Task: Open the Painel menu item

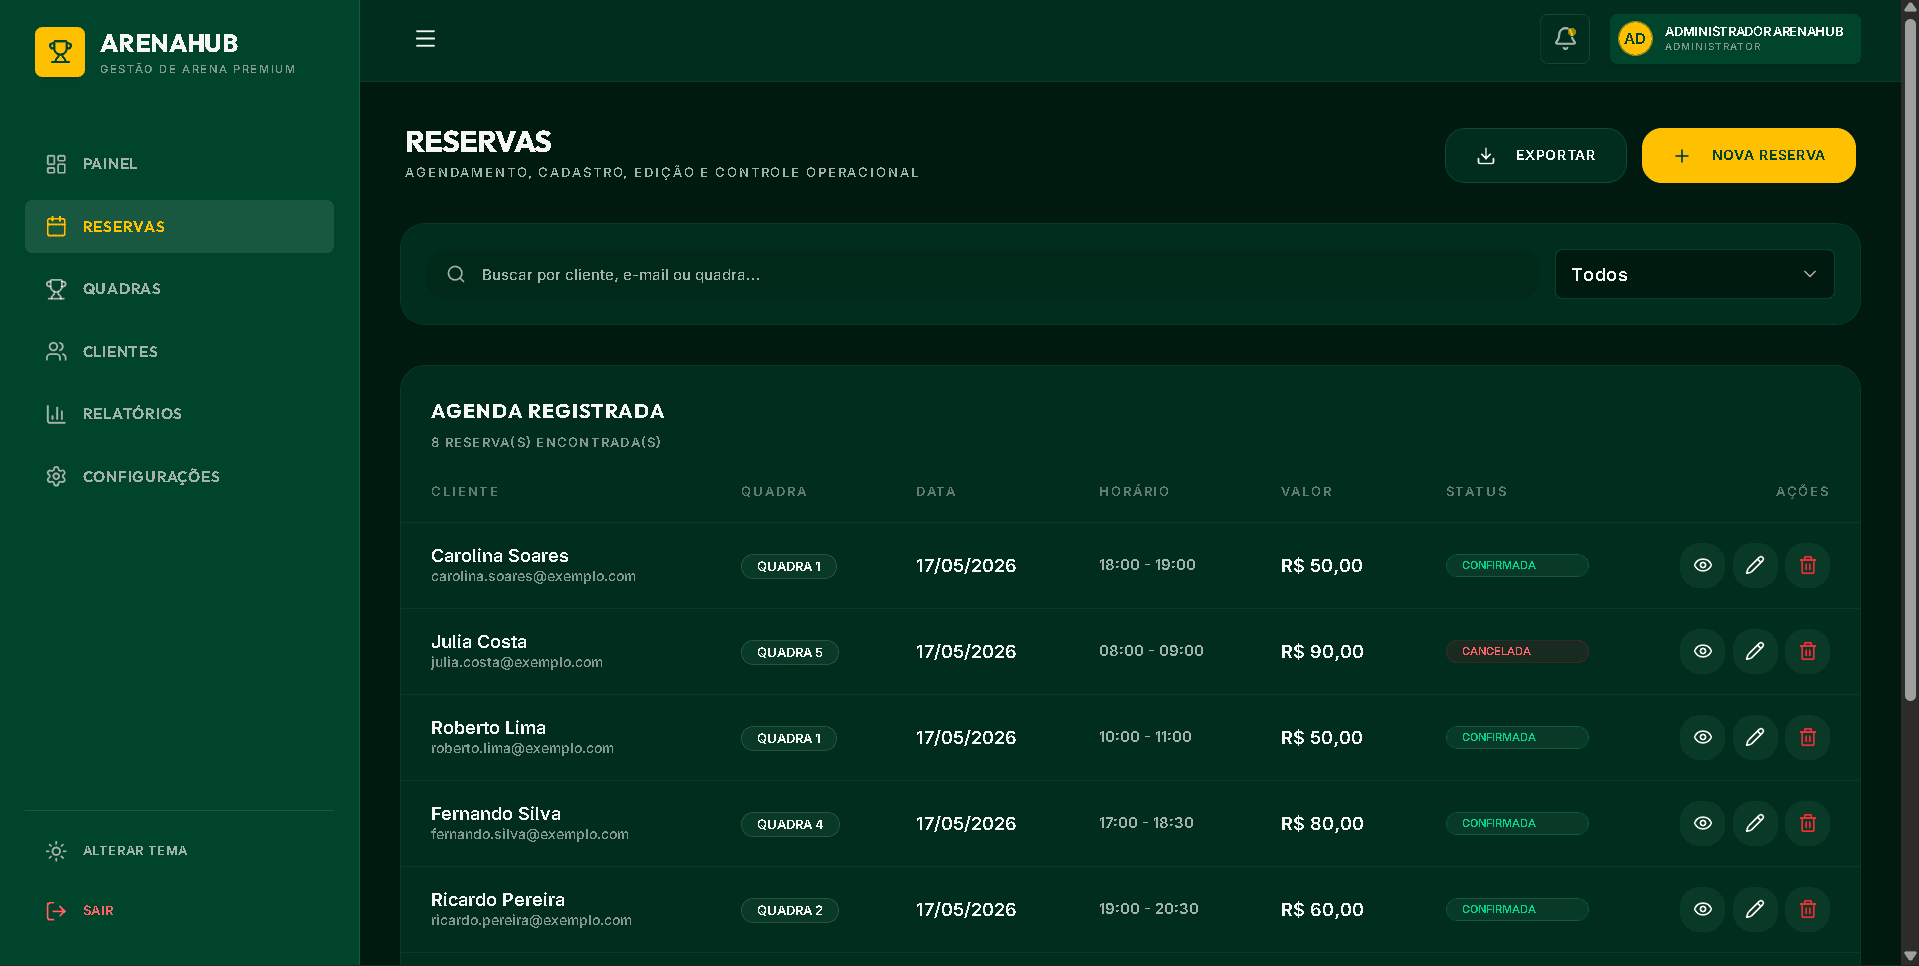Action: [x=179, y=164]
